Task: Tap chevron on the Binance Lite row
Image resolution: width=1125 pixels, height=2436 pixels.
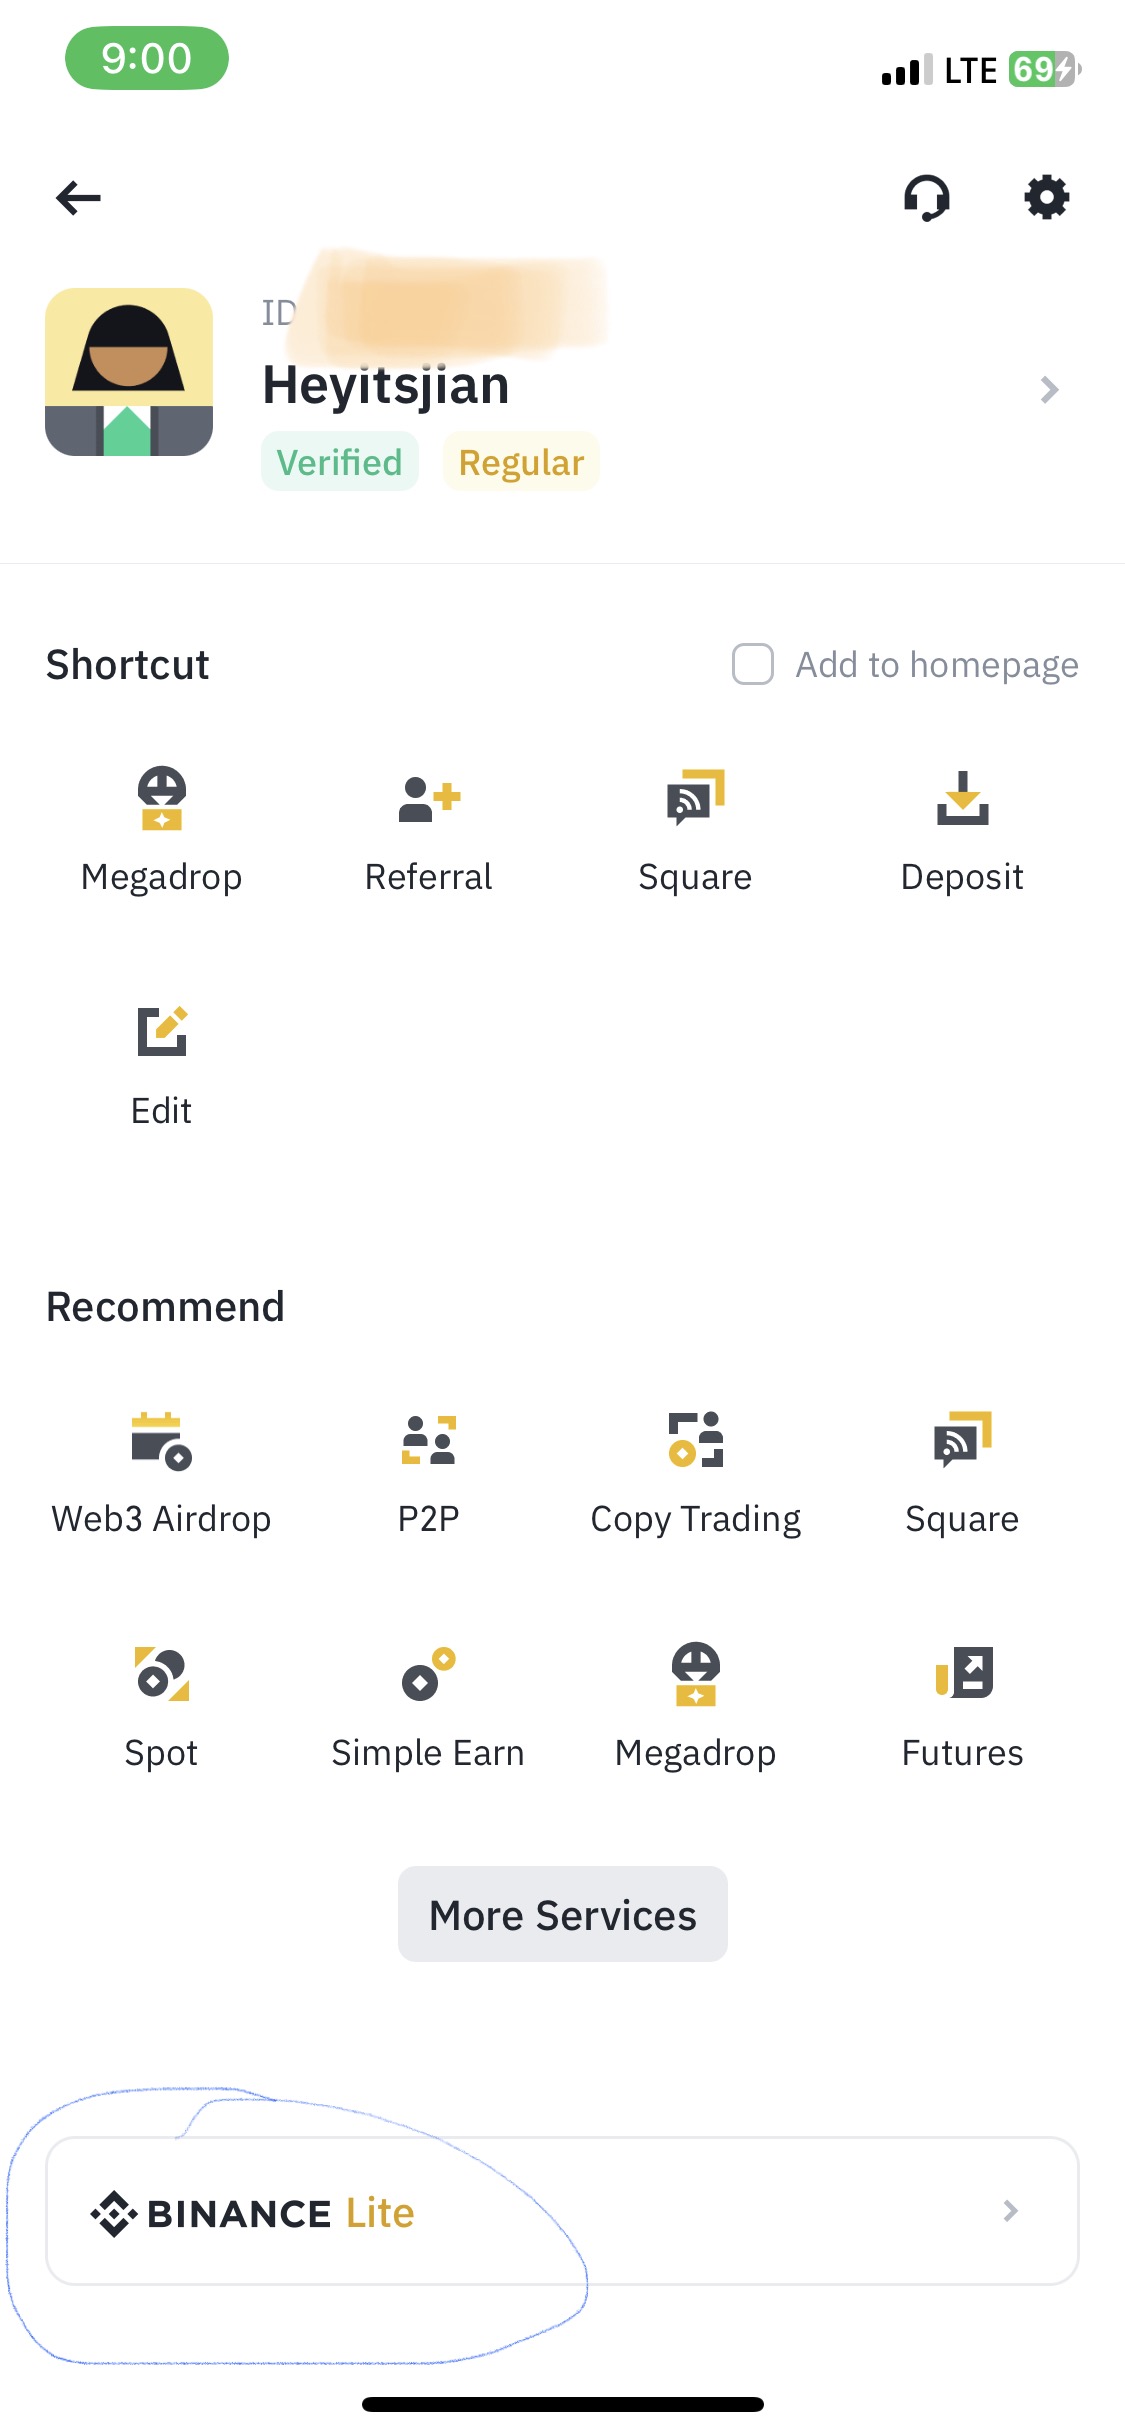Action: [x=1010, y=2211]
